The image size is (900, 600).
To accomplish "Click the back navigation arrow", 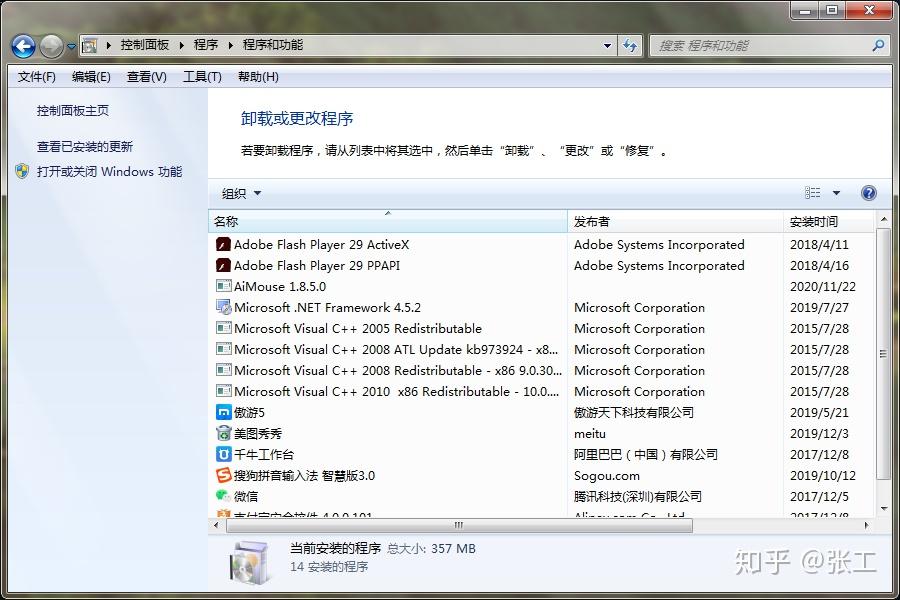I will [x=22, y=45].
